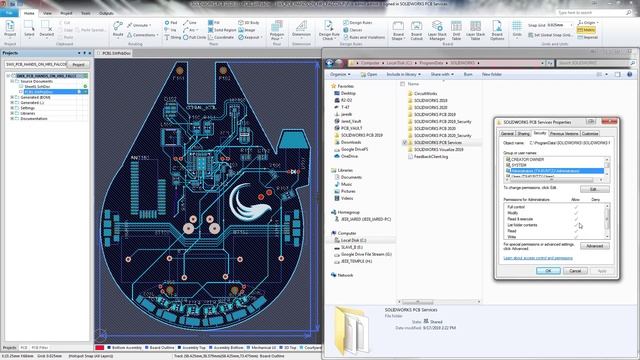
Task: Open the Previous Versions tab in Properties
Action: click(564, 133)
